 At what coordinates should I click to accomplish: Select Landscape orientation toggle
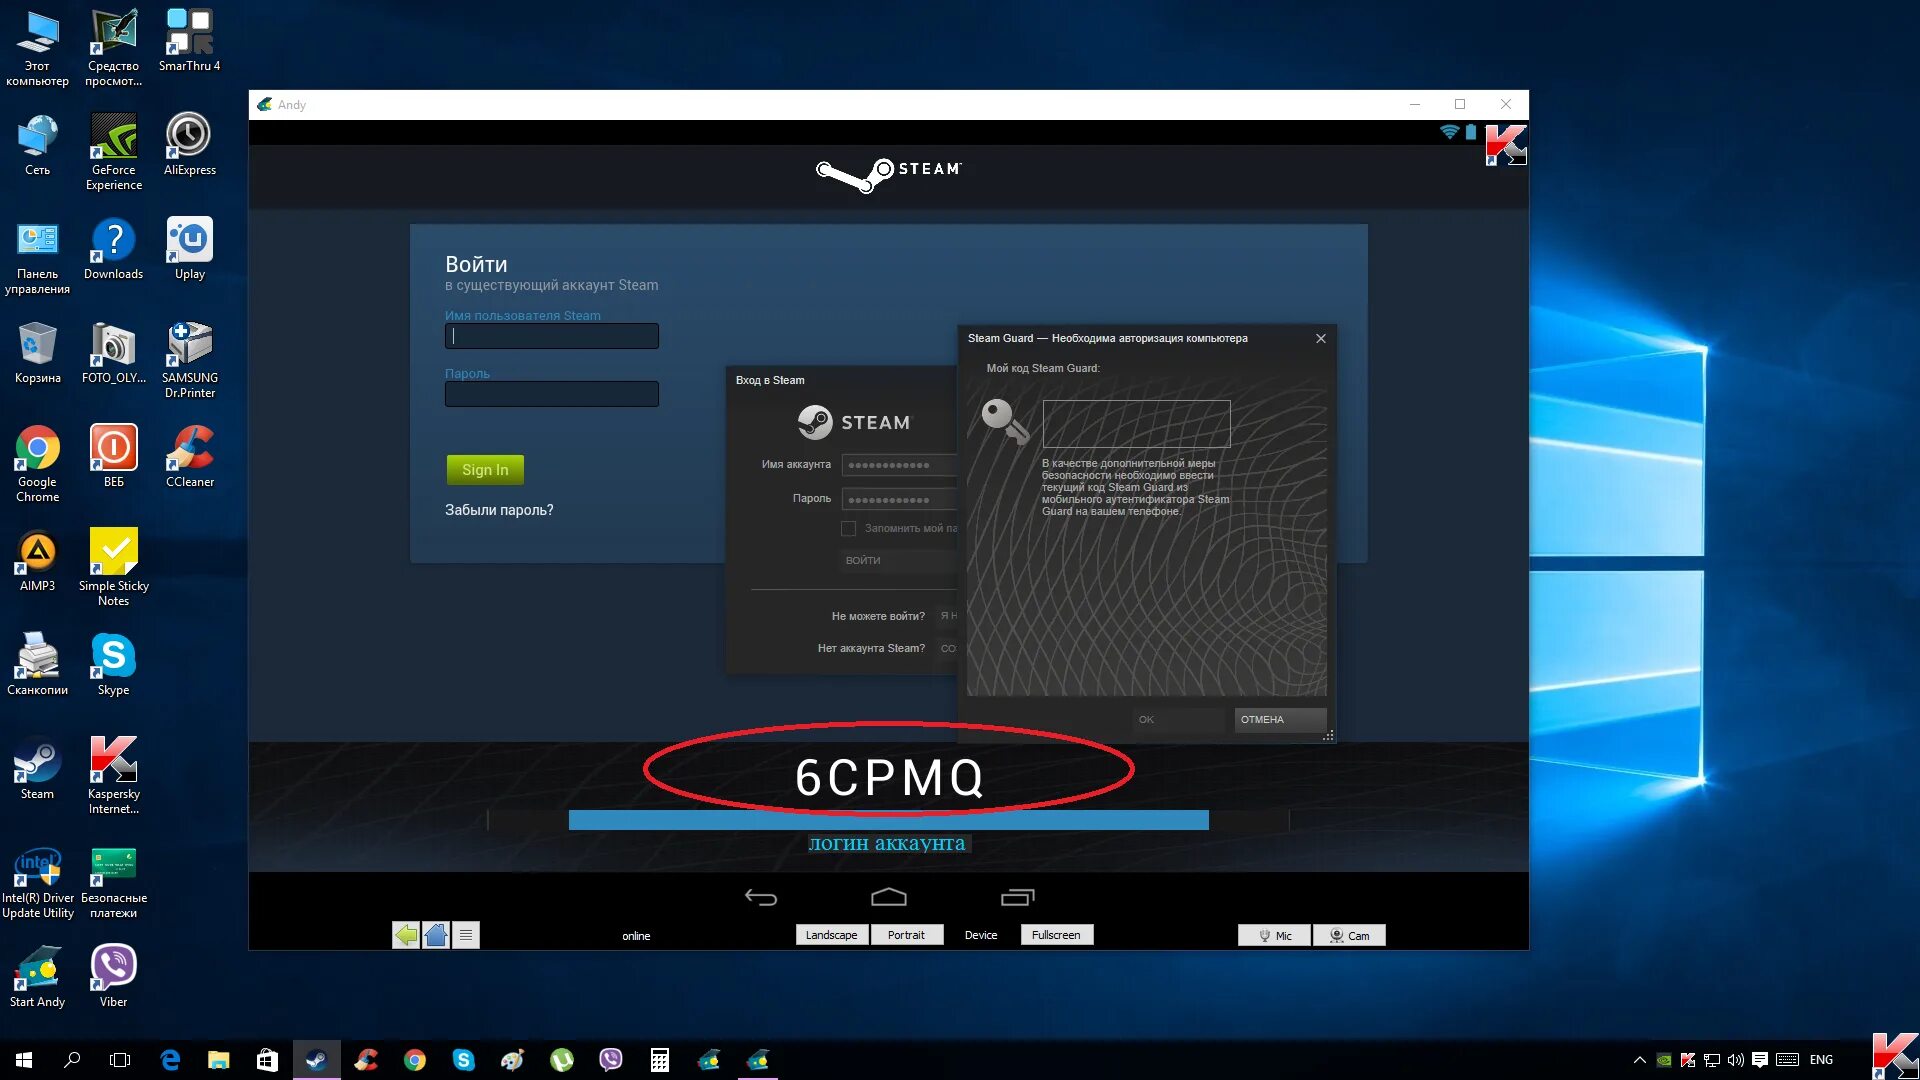coord(832,934)
